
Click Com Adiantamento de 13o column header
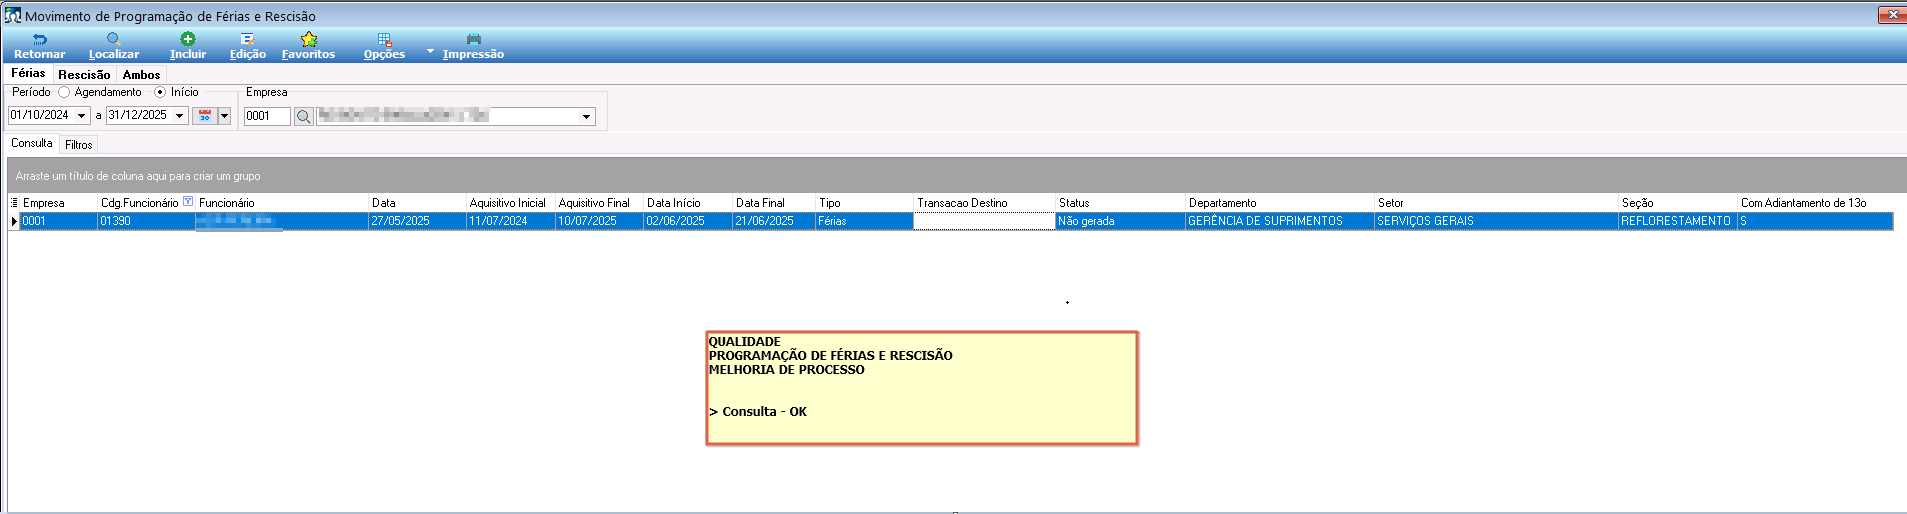[1815, 203]
